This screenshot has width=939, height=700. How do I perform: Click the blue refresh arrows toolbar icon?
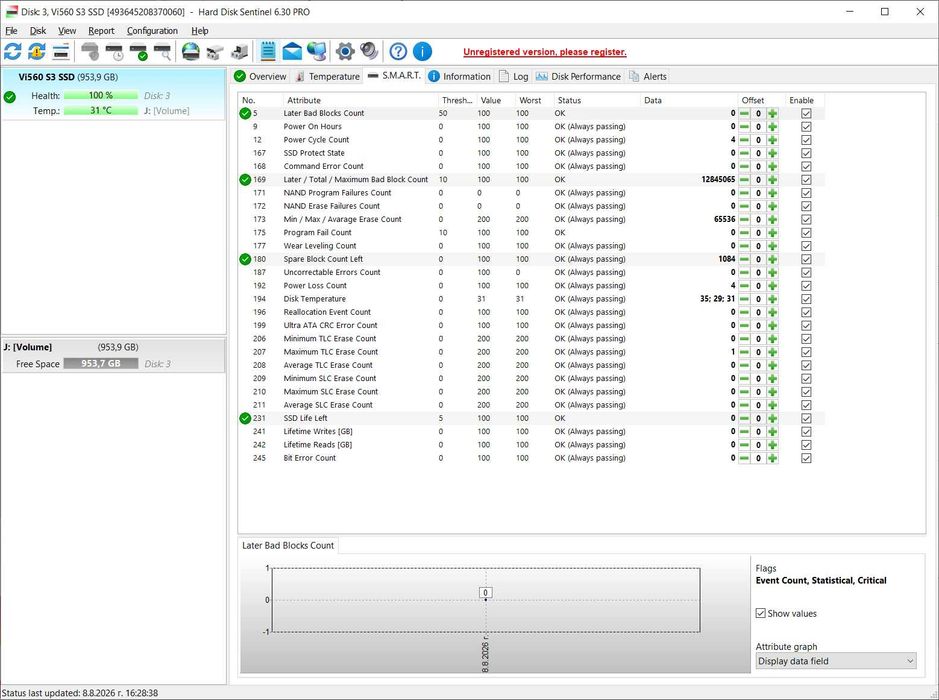point(13,52)
